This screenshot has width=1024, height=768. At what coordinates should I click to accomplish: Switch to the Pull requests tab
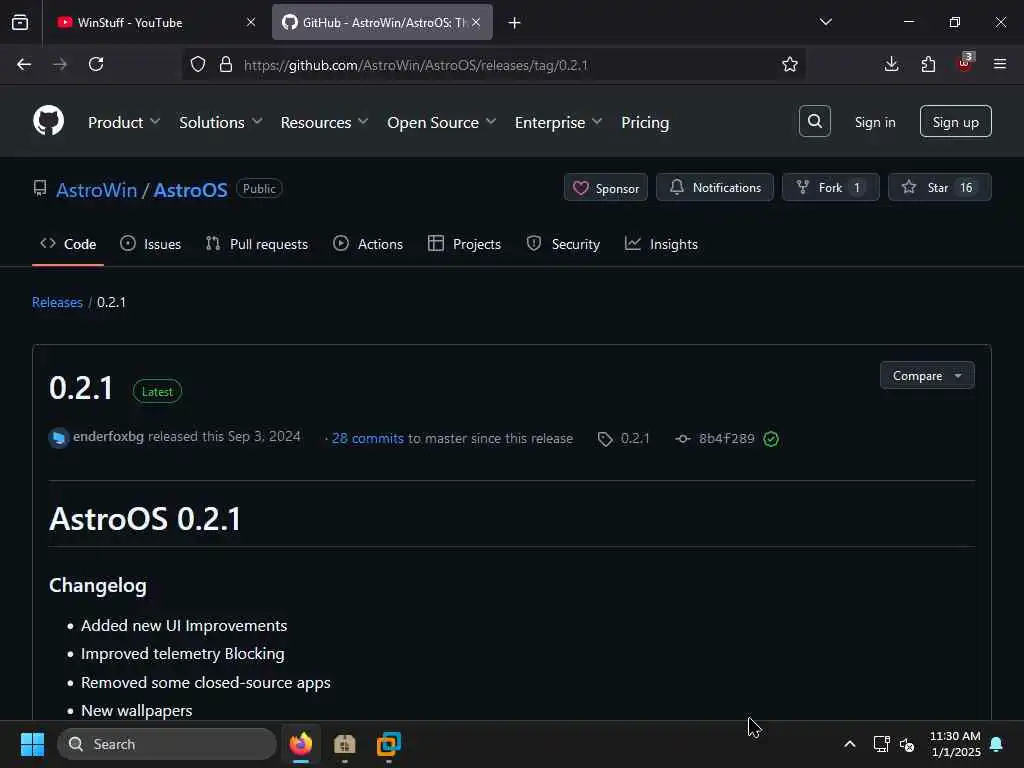257,244
